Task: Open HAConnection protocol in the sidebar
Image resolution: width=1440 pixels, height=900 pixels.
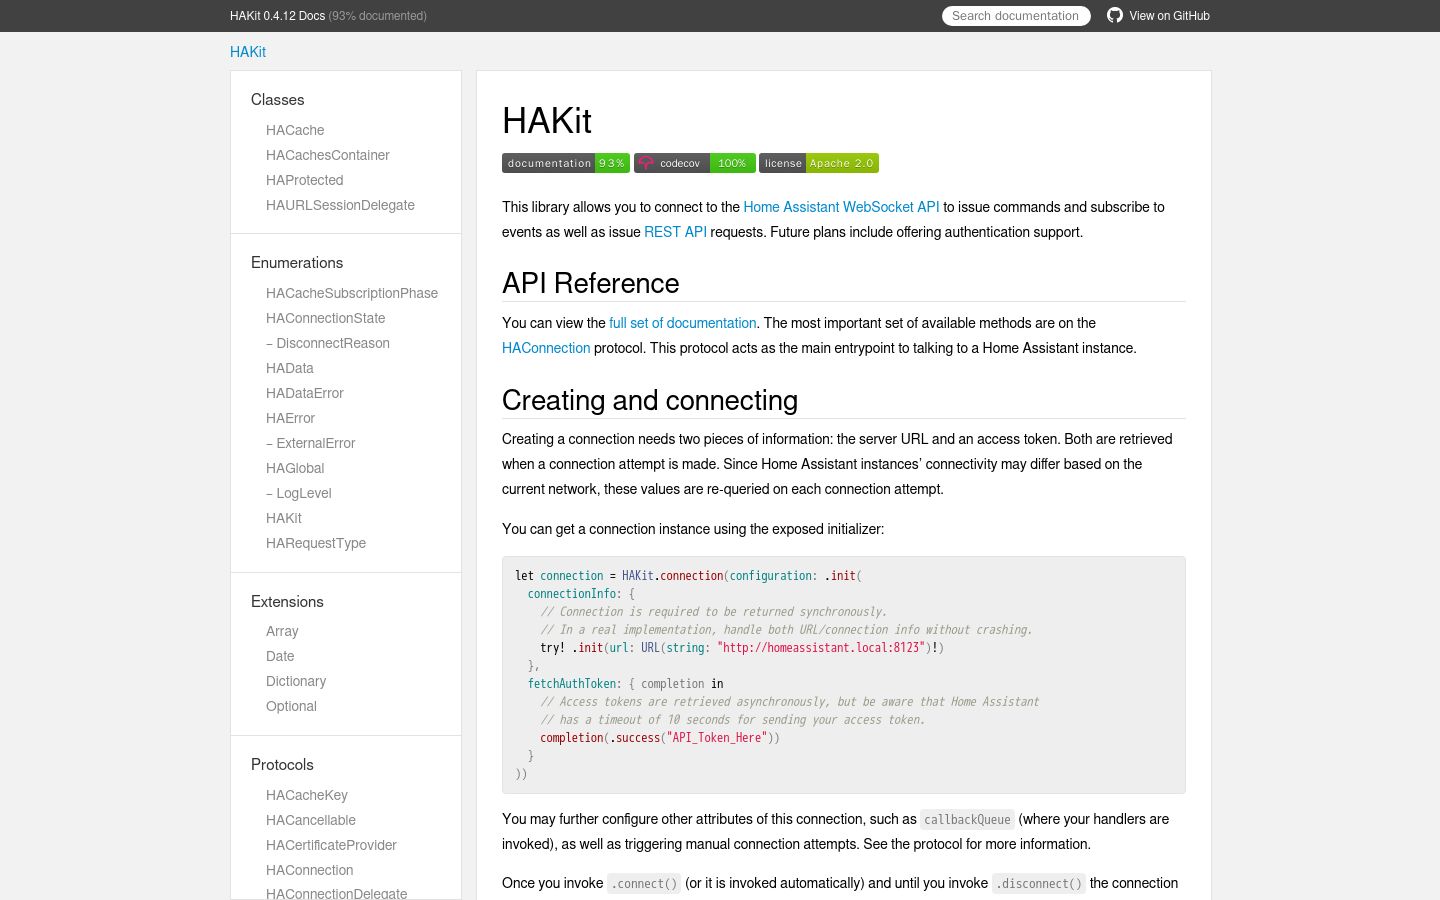Action: [x=310, y=870]
